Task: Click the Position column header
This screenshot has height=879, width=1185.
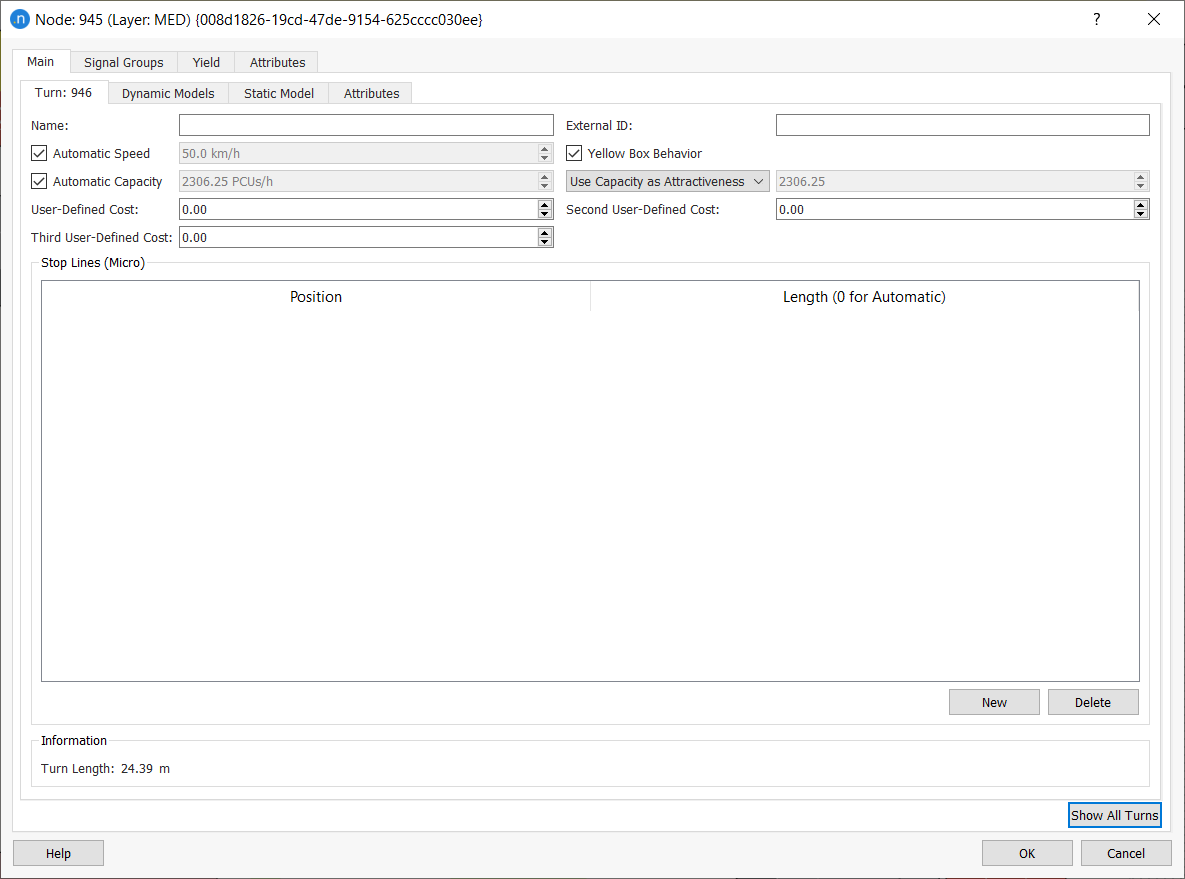Action: tap(316, 297)
